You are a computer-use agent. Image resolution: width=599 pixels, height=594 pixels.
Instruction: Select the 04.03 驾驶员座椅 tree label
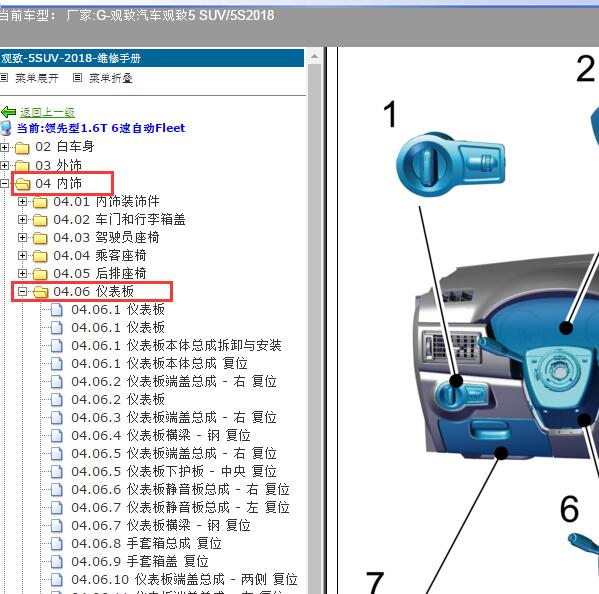(106, 237)
